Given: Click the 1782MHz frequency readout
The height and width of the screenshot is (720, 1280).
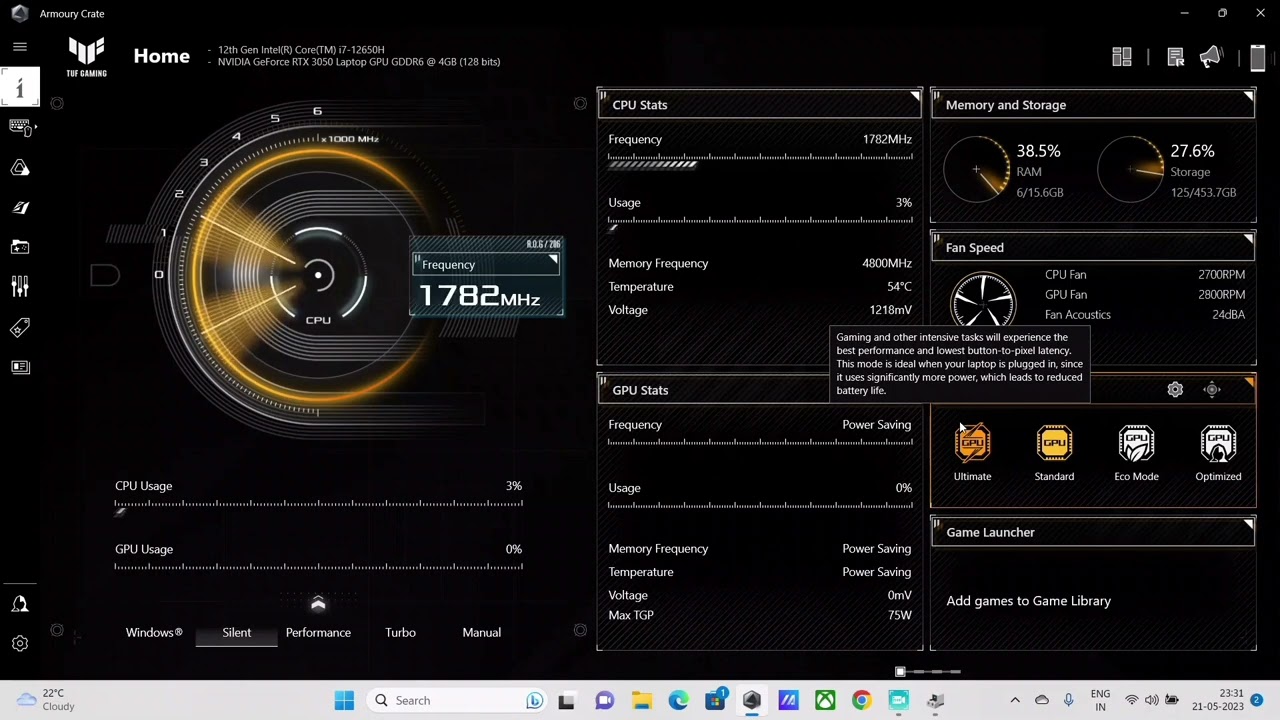Looking at the screenshot, I should tap(480, 296).
